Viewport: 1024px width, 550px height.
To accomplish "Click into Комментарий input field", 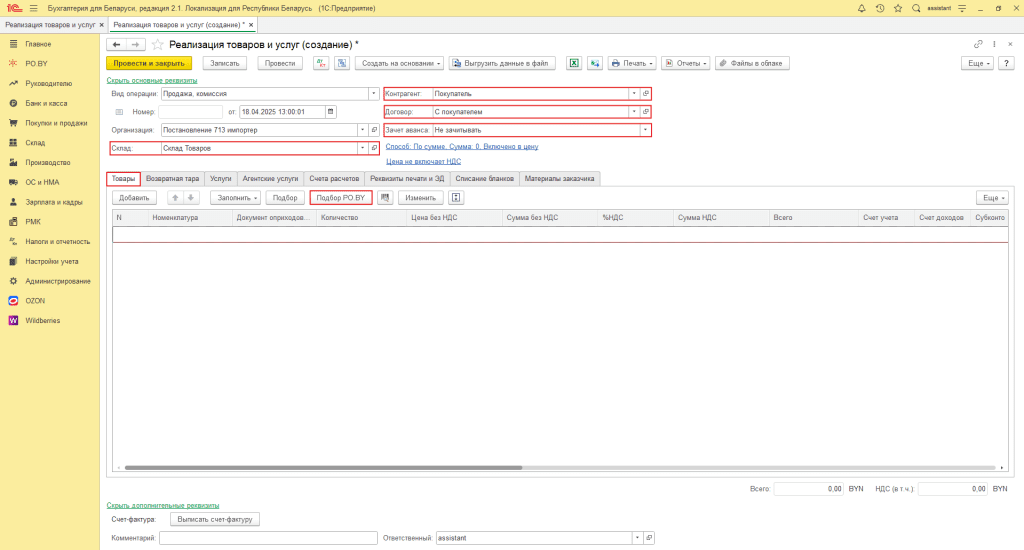I will (268, 538).
